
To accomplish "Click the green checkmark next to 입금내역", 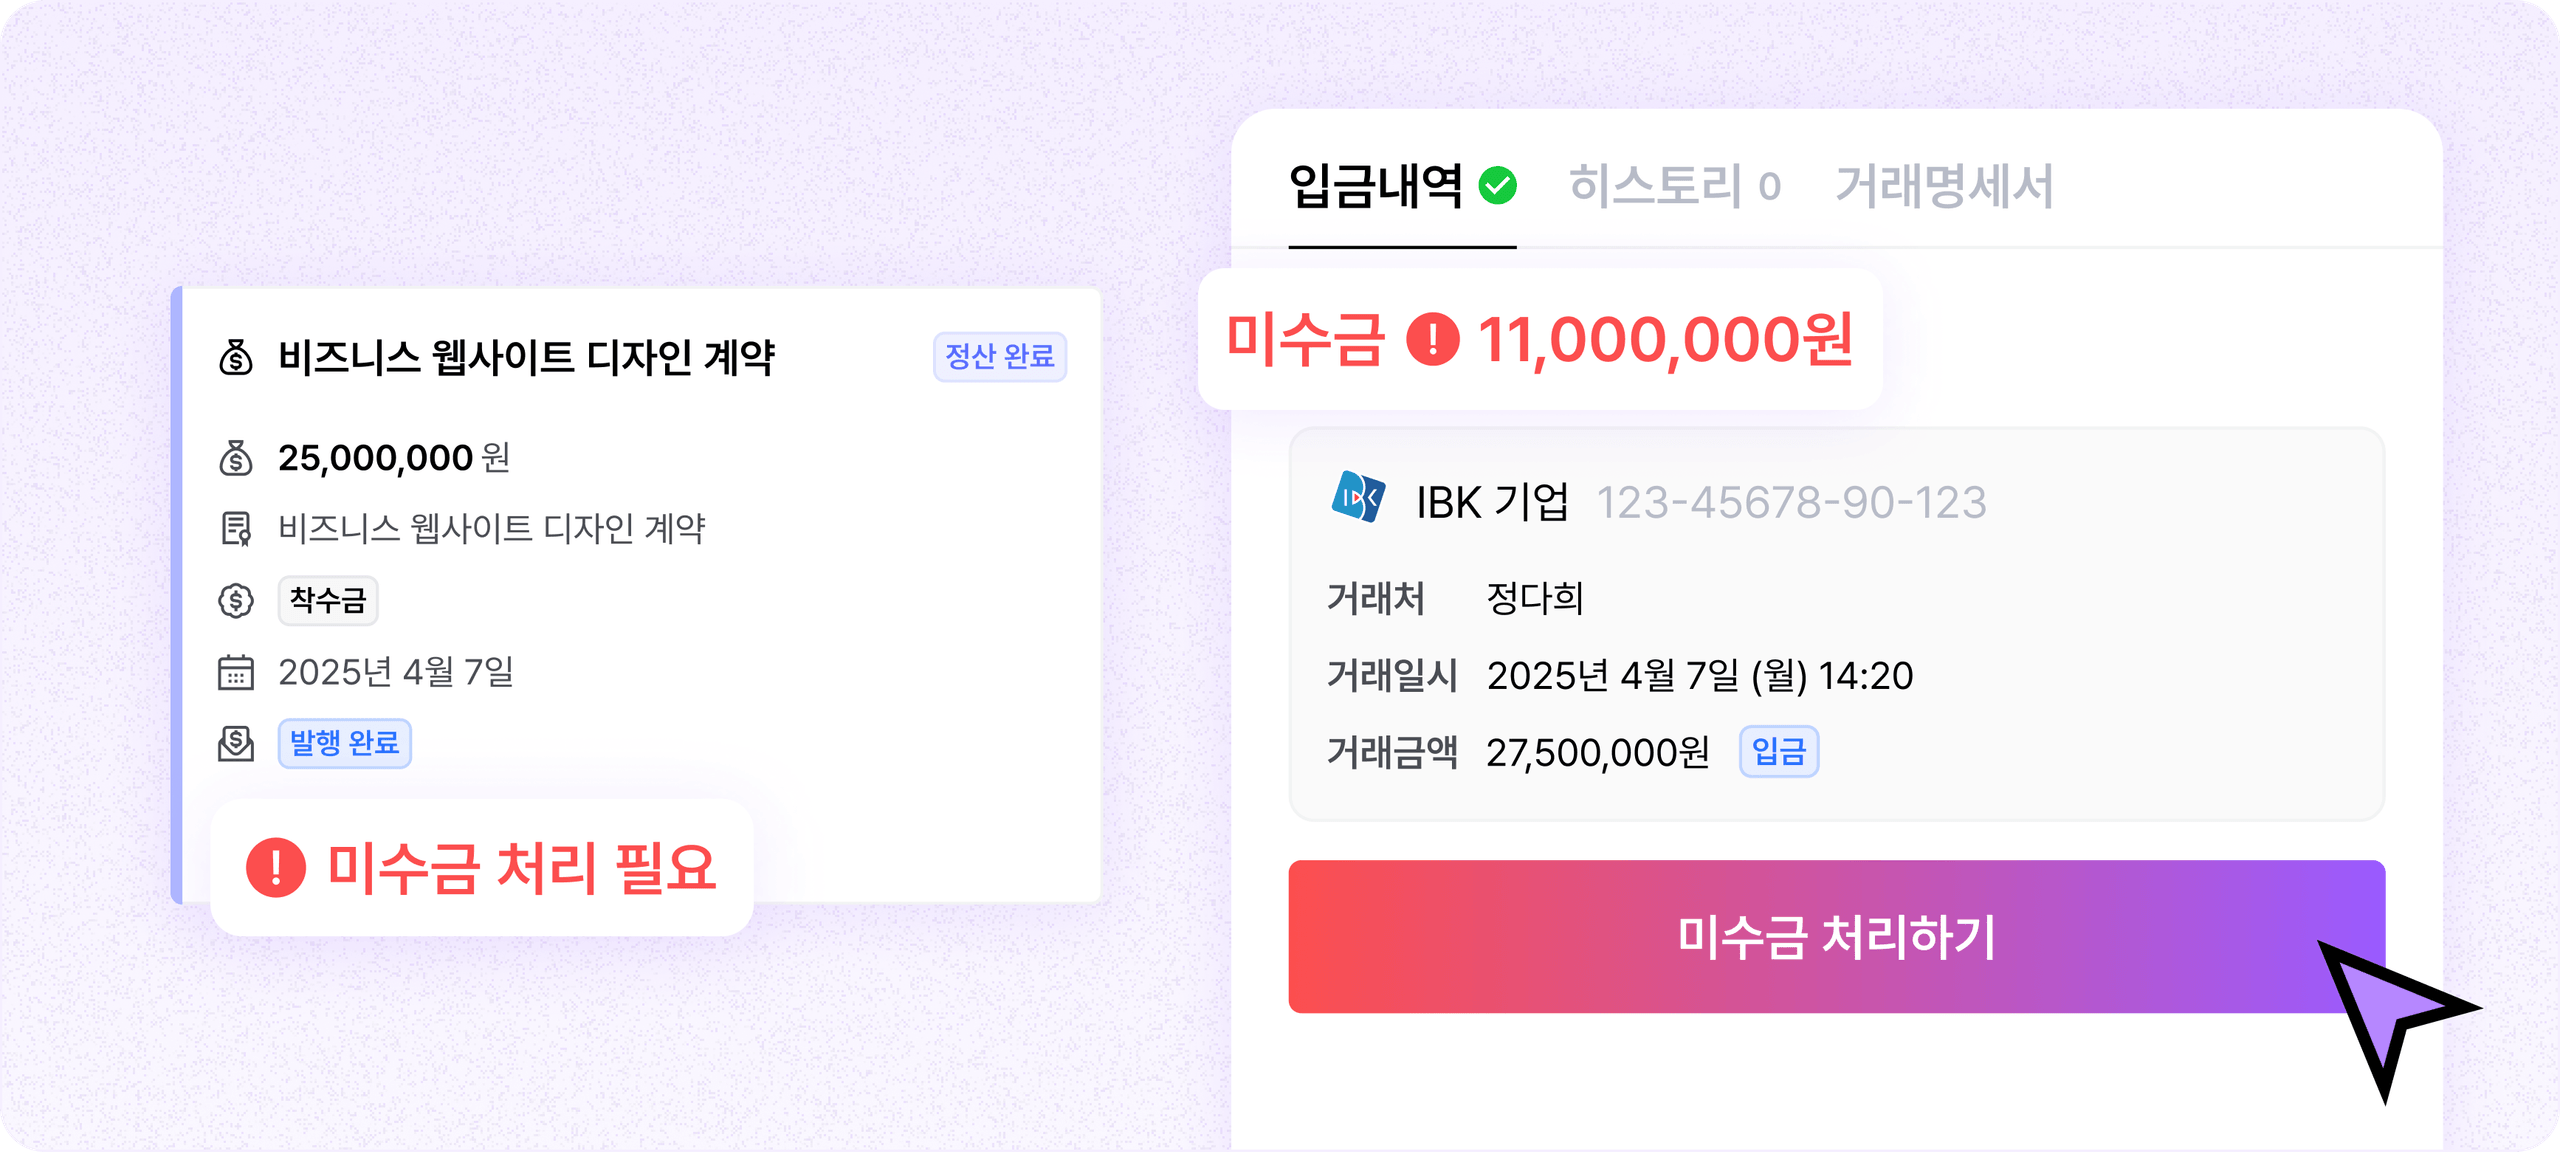I will click(x=1498, y=186).
